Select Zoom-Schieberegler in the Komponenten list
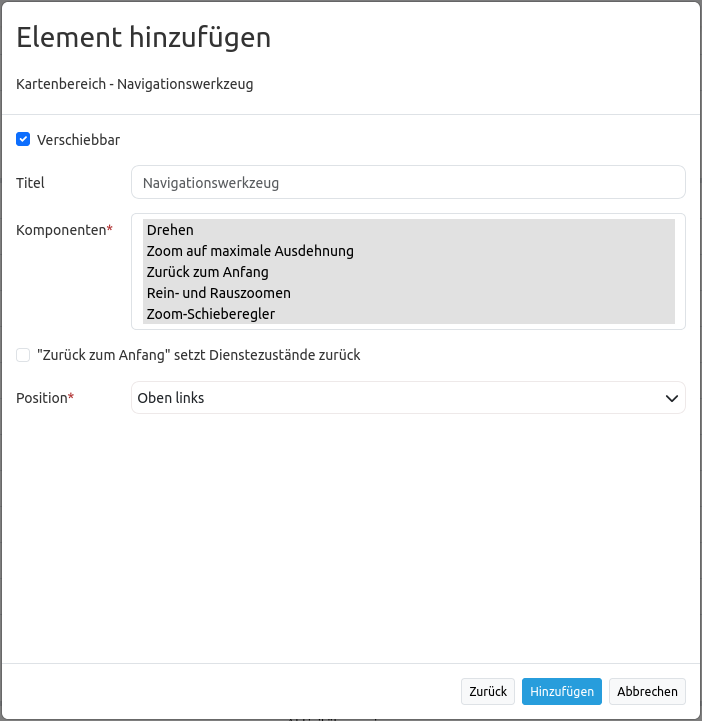 pos(210,314)
